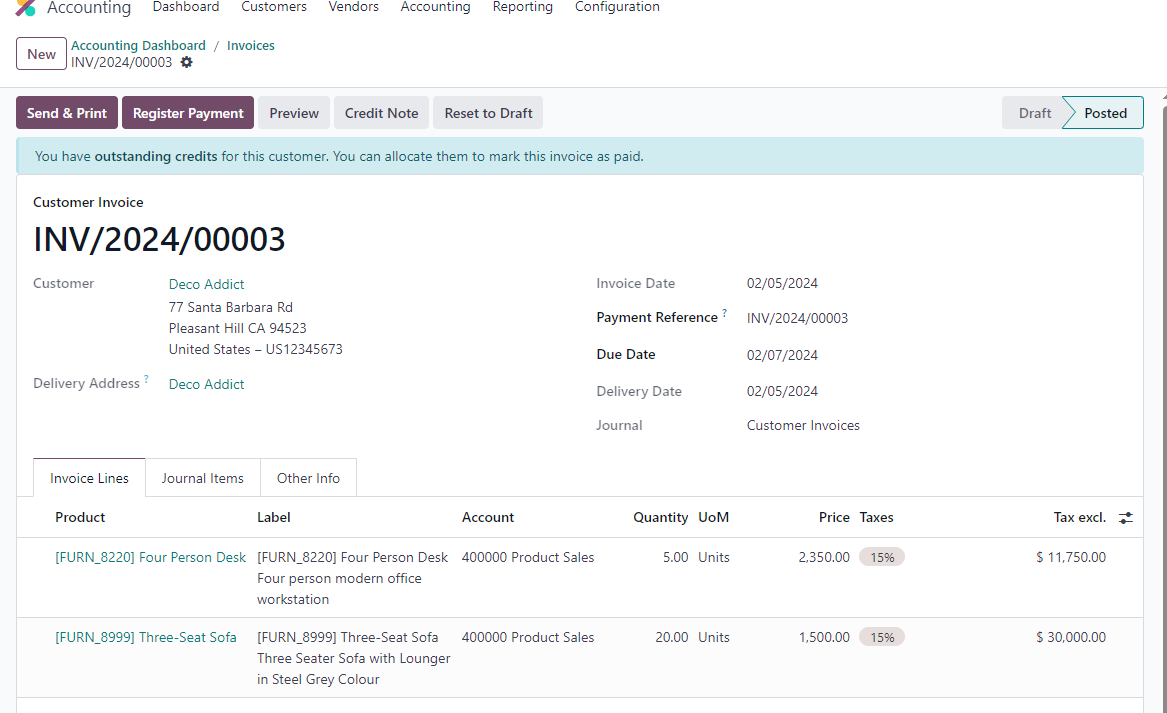The image size is (1167, 713).
Task: Click the Preview button
Action: pyautogui.click(x=294, y=113)
